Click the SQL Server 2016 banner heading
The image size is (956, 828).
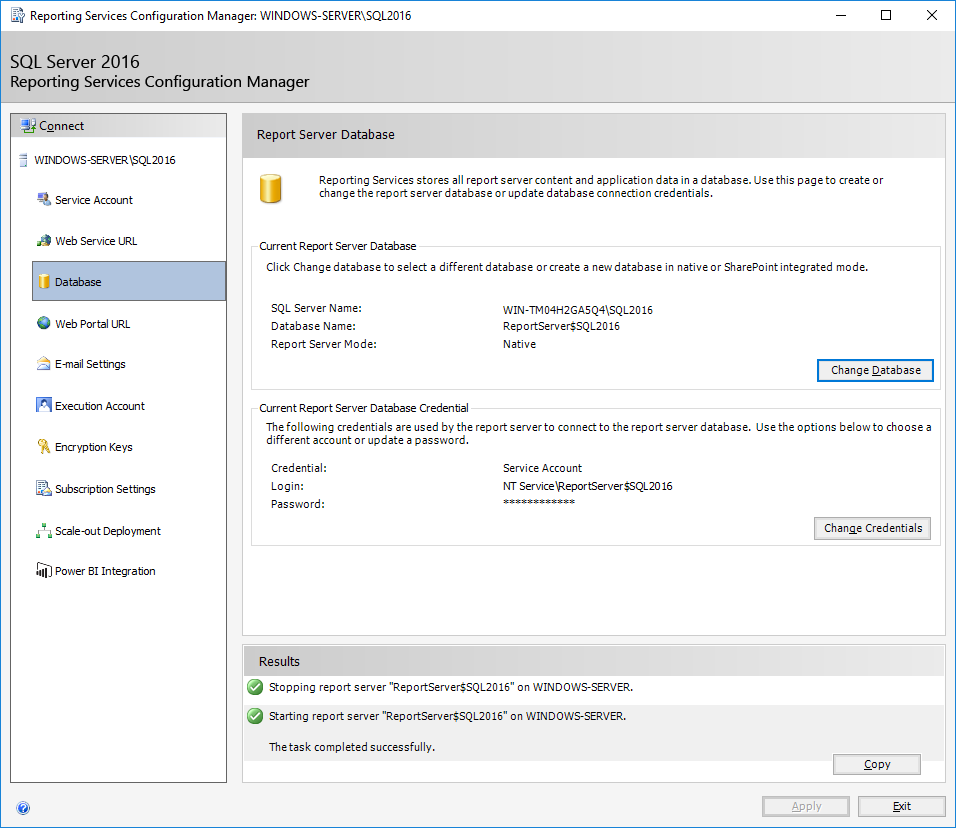coord(74,62)
